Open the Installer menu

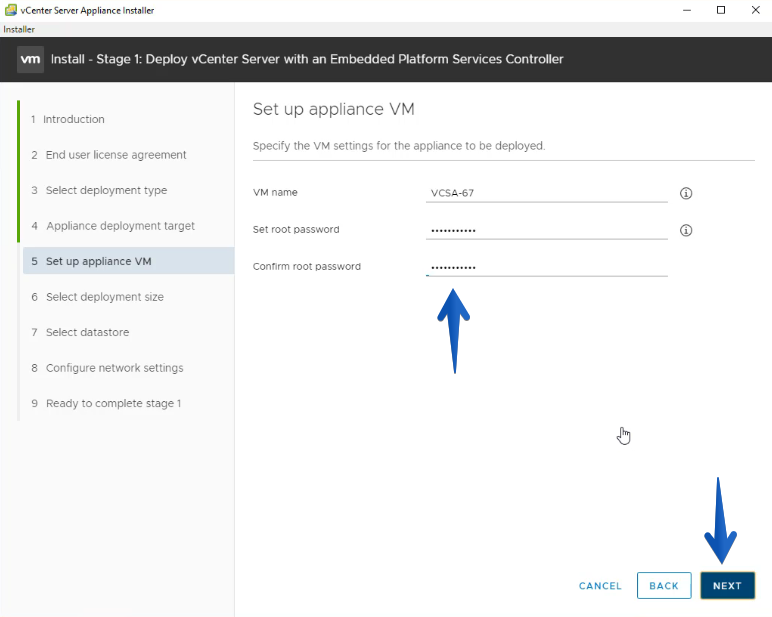(x=19, y=30)
